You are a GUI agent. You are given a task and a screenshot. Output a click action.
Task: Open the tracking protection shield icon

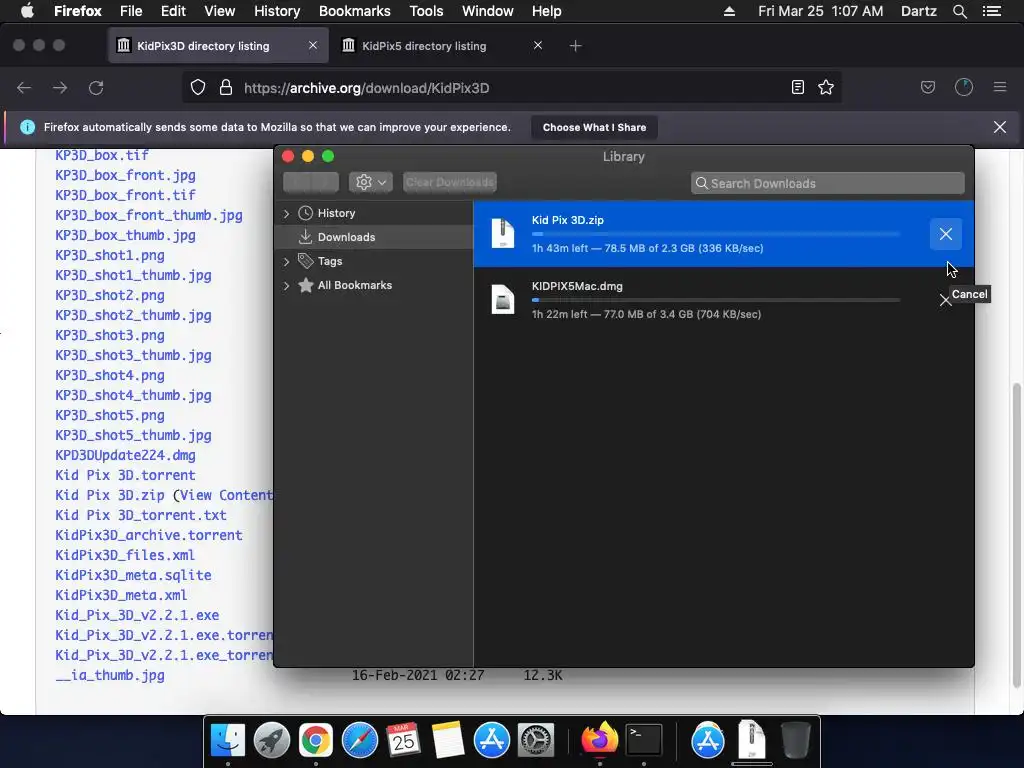[x=198, y=88]
